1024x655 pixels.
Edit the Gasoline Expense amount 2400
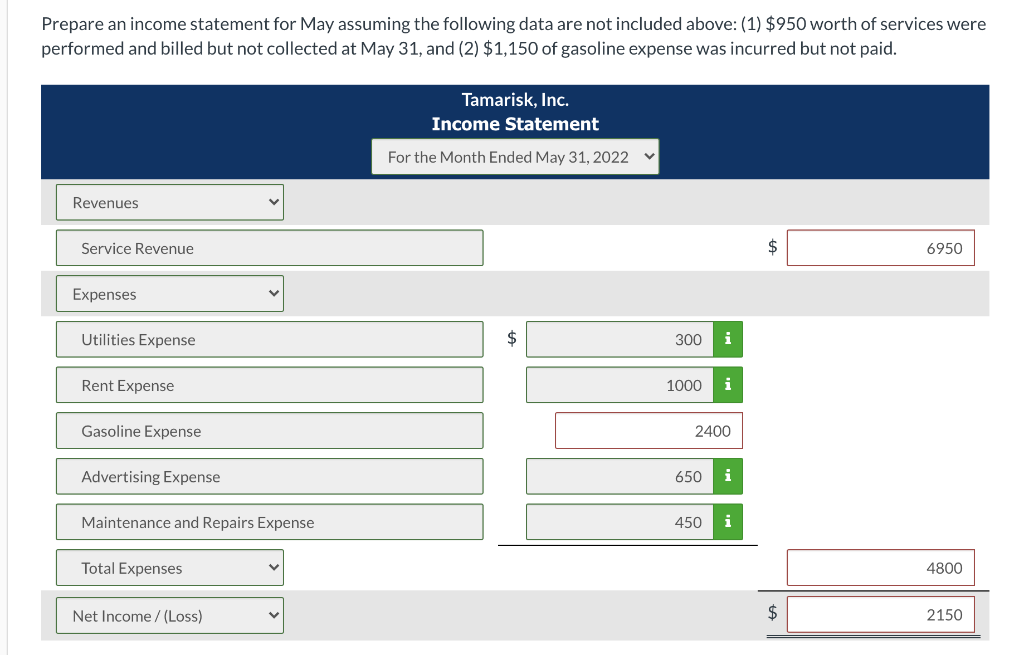click(649, 431)
